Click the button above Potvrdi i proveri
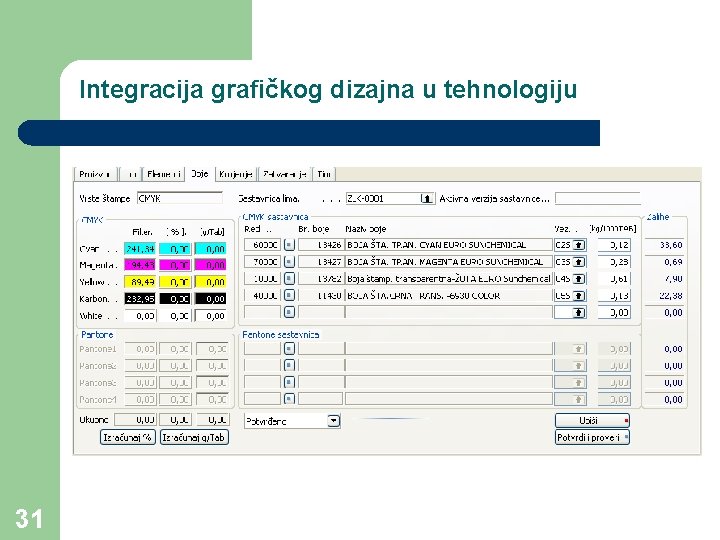This screenshot has height=540, width=720. 592,420
